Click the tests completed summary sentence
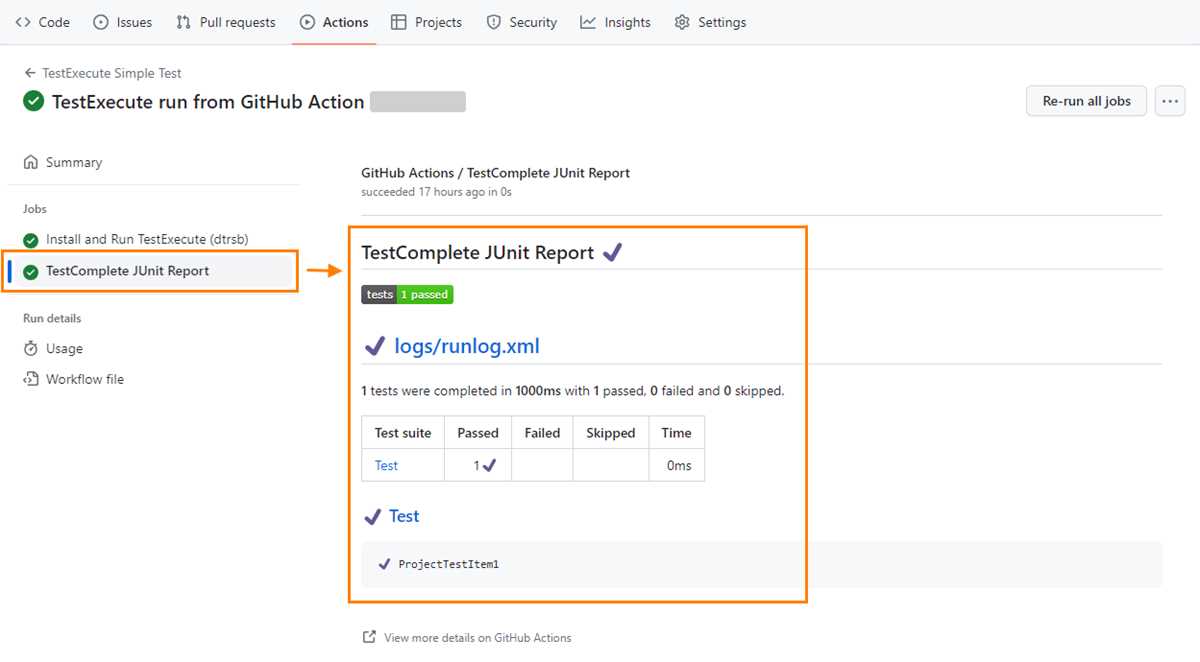 click(x=572, y=391)
